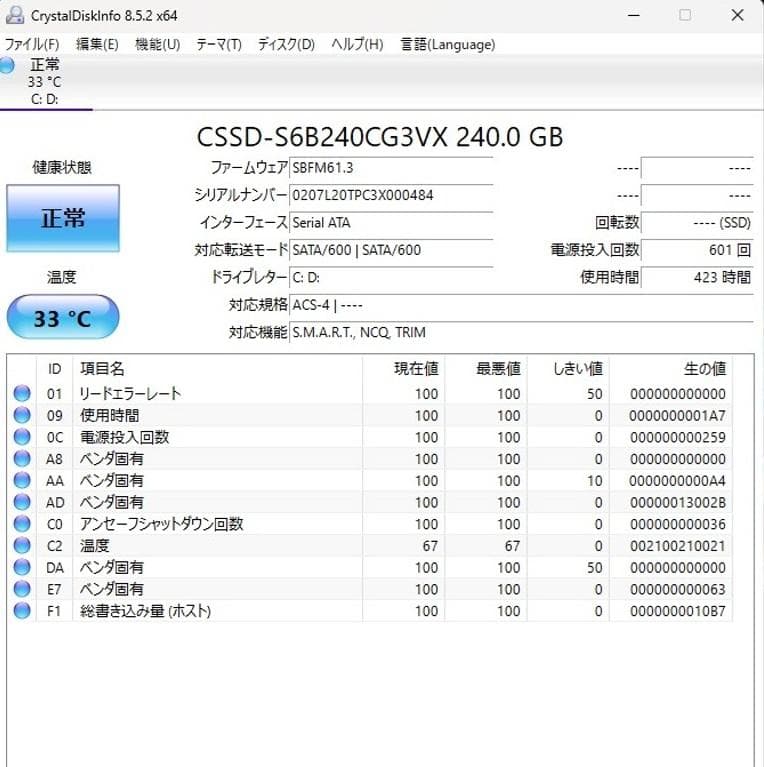This screenshot has width=764, height=767.
Task: Select the リードエラーレート attribute name
Action: (131, 394)
